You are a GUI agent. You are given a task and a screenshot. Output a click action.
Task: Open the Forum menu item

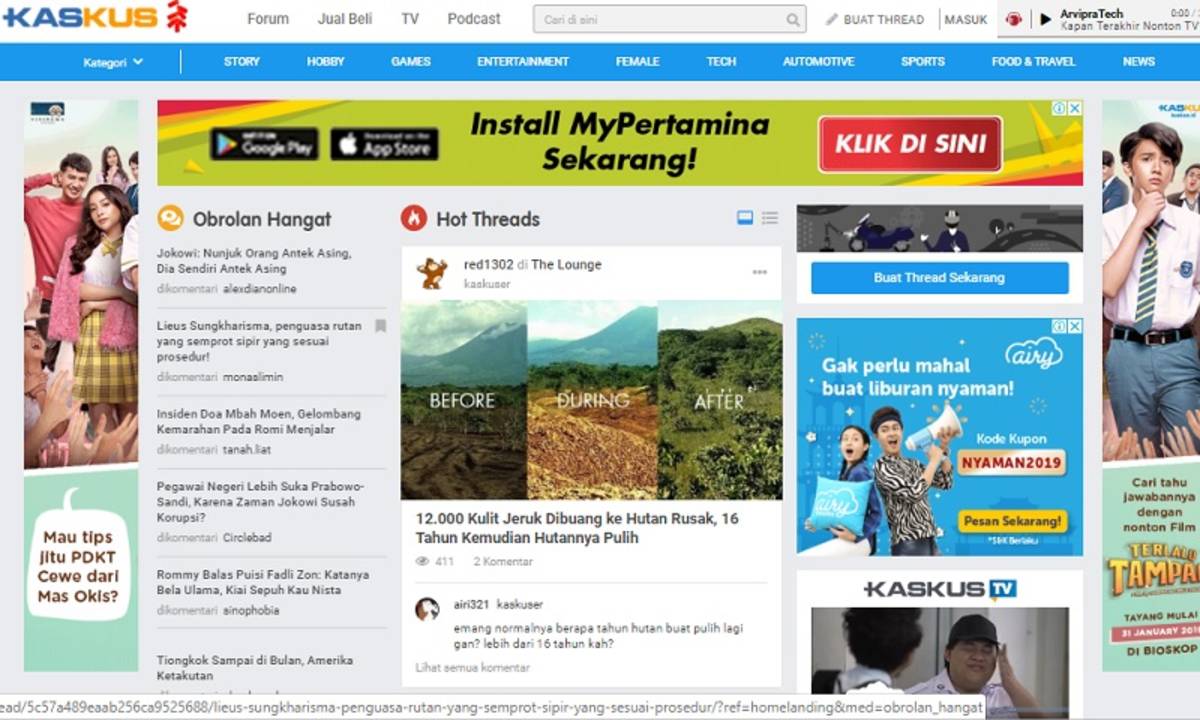pyautogui.click(x=268, y=19)
